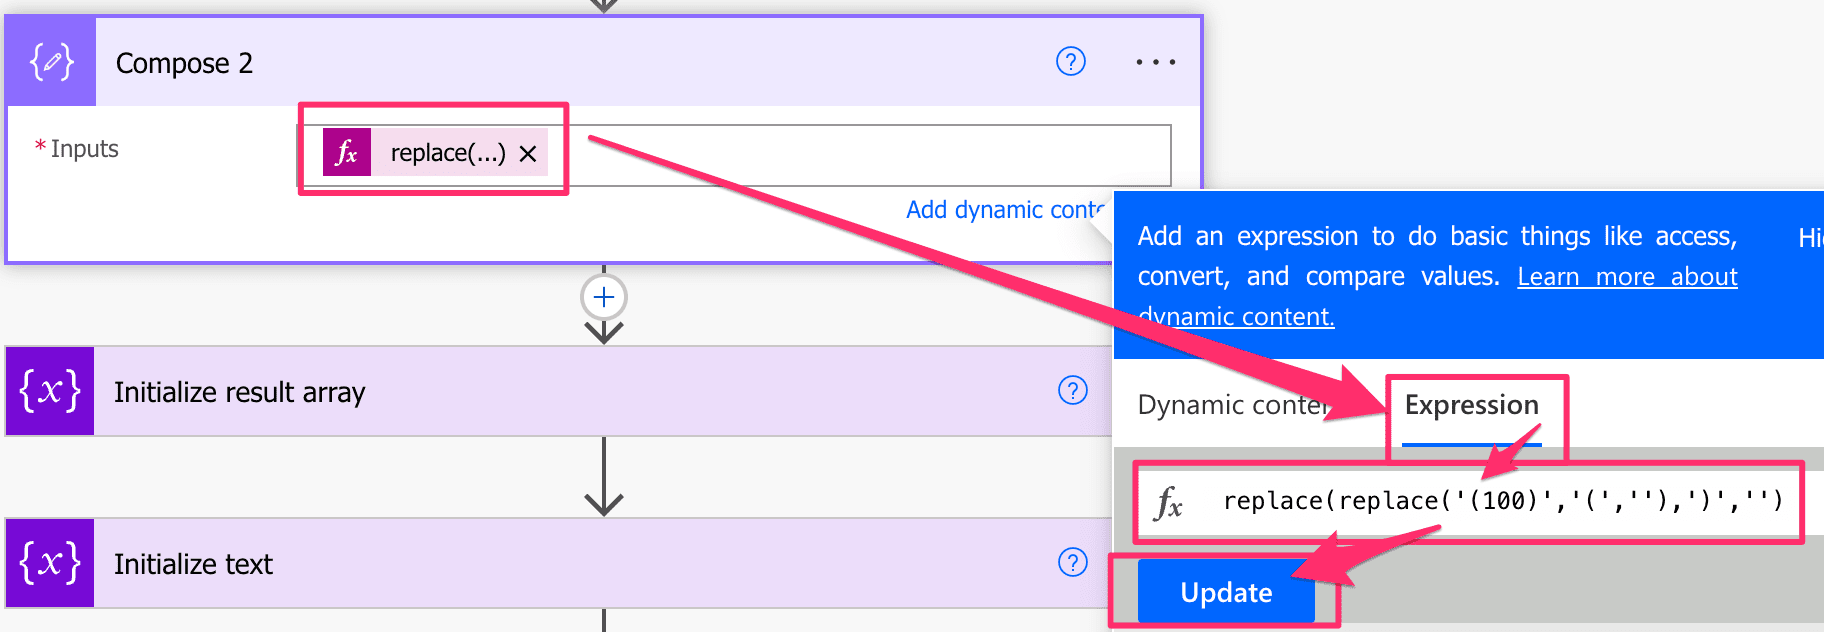Screen dimensions: 1824x632
Task: Click the Compose 2 pencil icon
Action: tap(49, 62)
